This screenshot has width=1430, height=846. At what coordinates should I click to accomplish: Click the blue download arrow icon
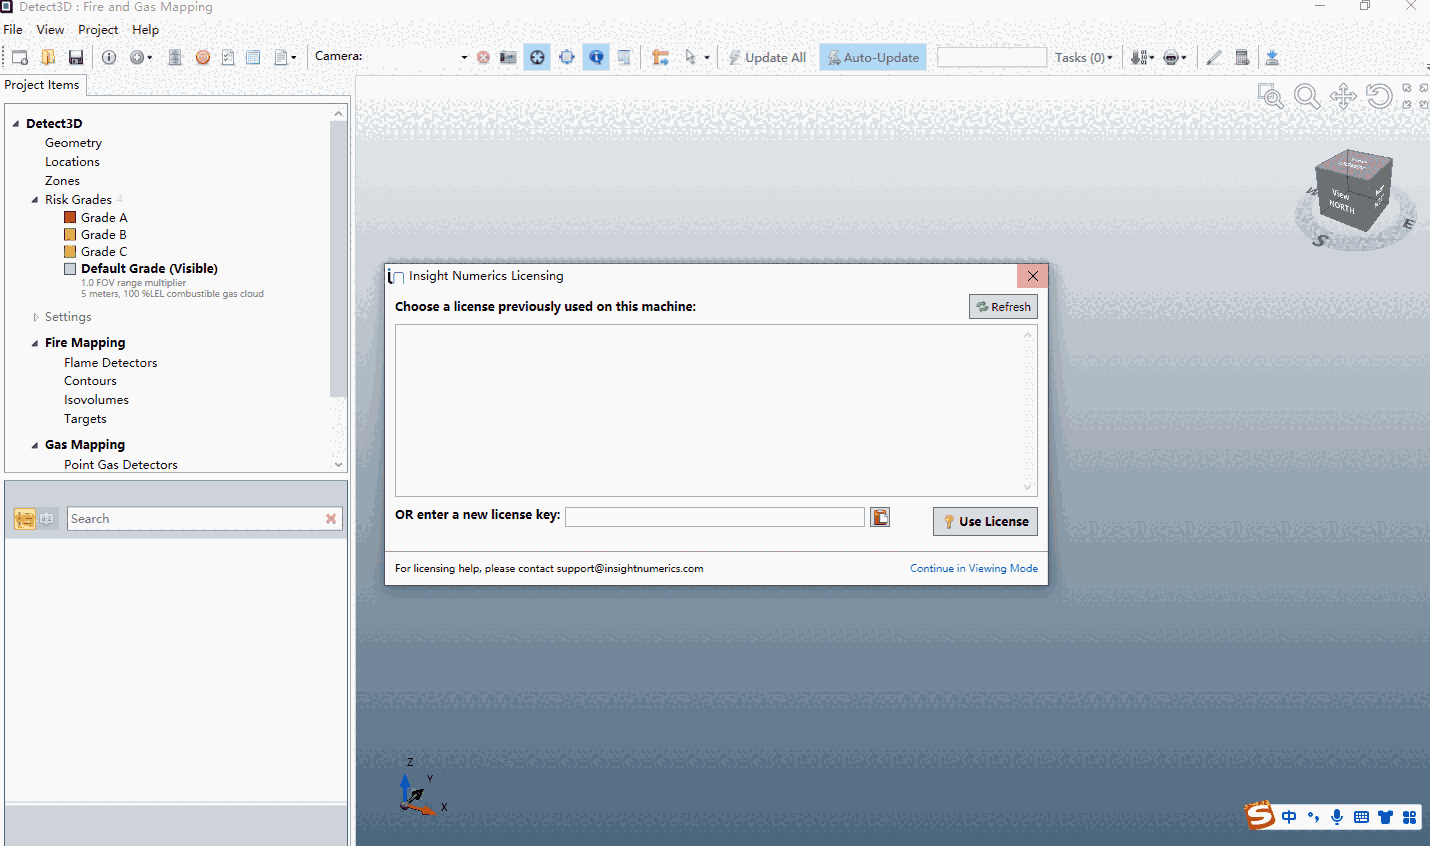pyautogui.click(x=1272, y=57)
